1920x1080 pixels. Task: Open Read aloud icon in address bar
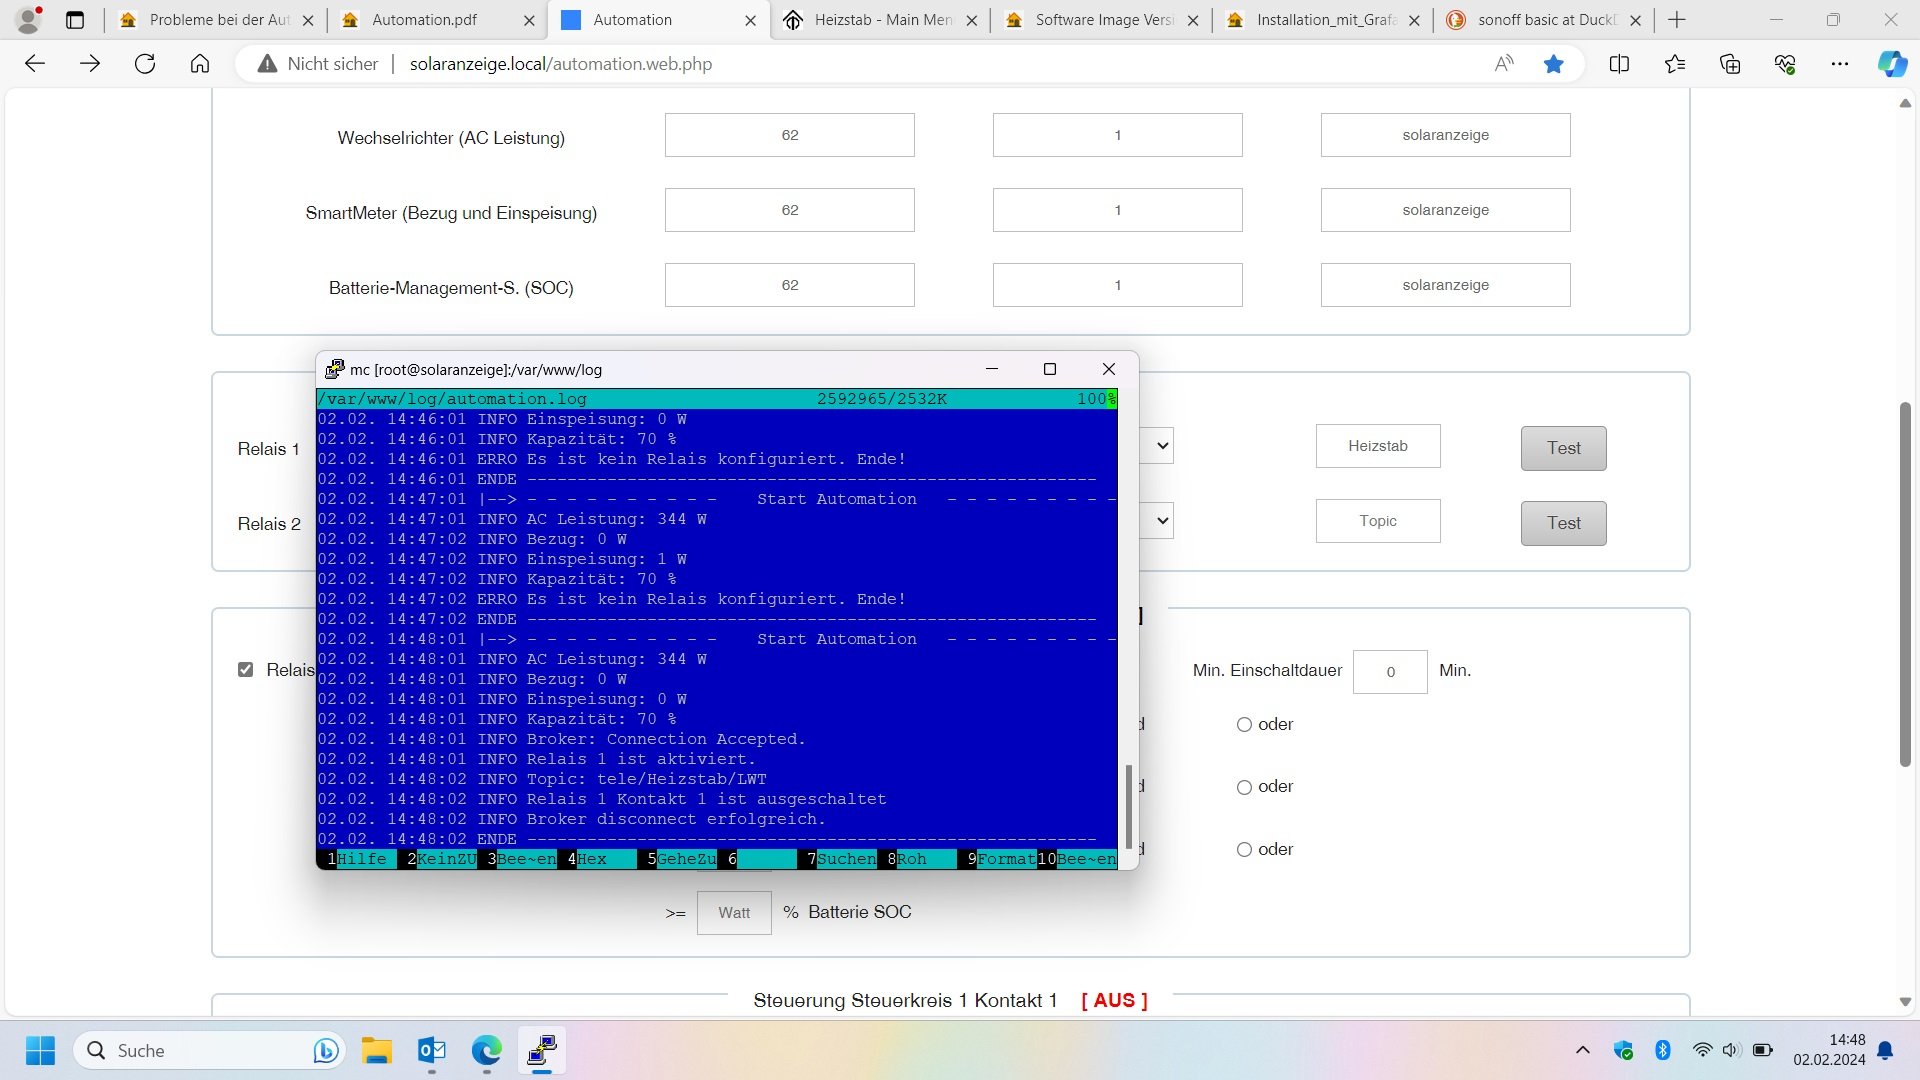tap(1503, 64)
